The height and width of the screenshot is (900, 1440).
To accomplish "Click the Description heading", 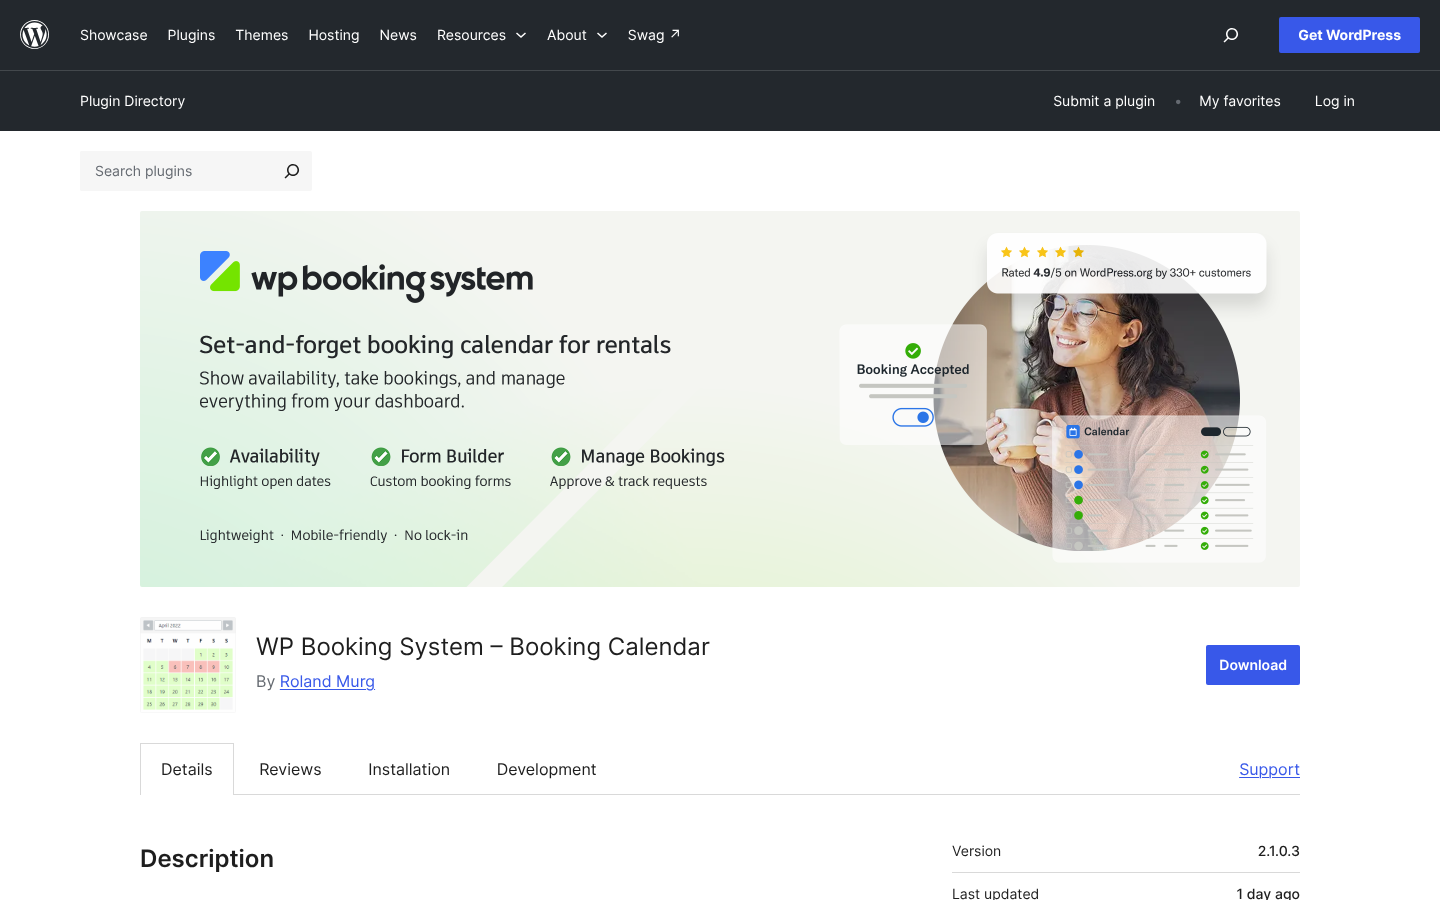I will pyautogui.click(x=207, y=859).
